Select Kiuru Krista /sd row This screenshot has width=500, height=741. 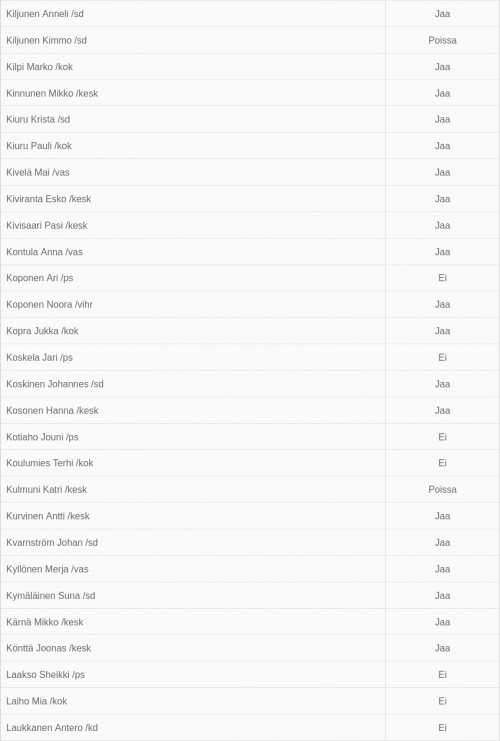click(x=250, y=120)
